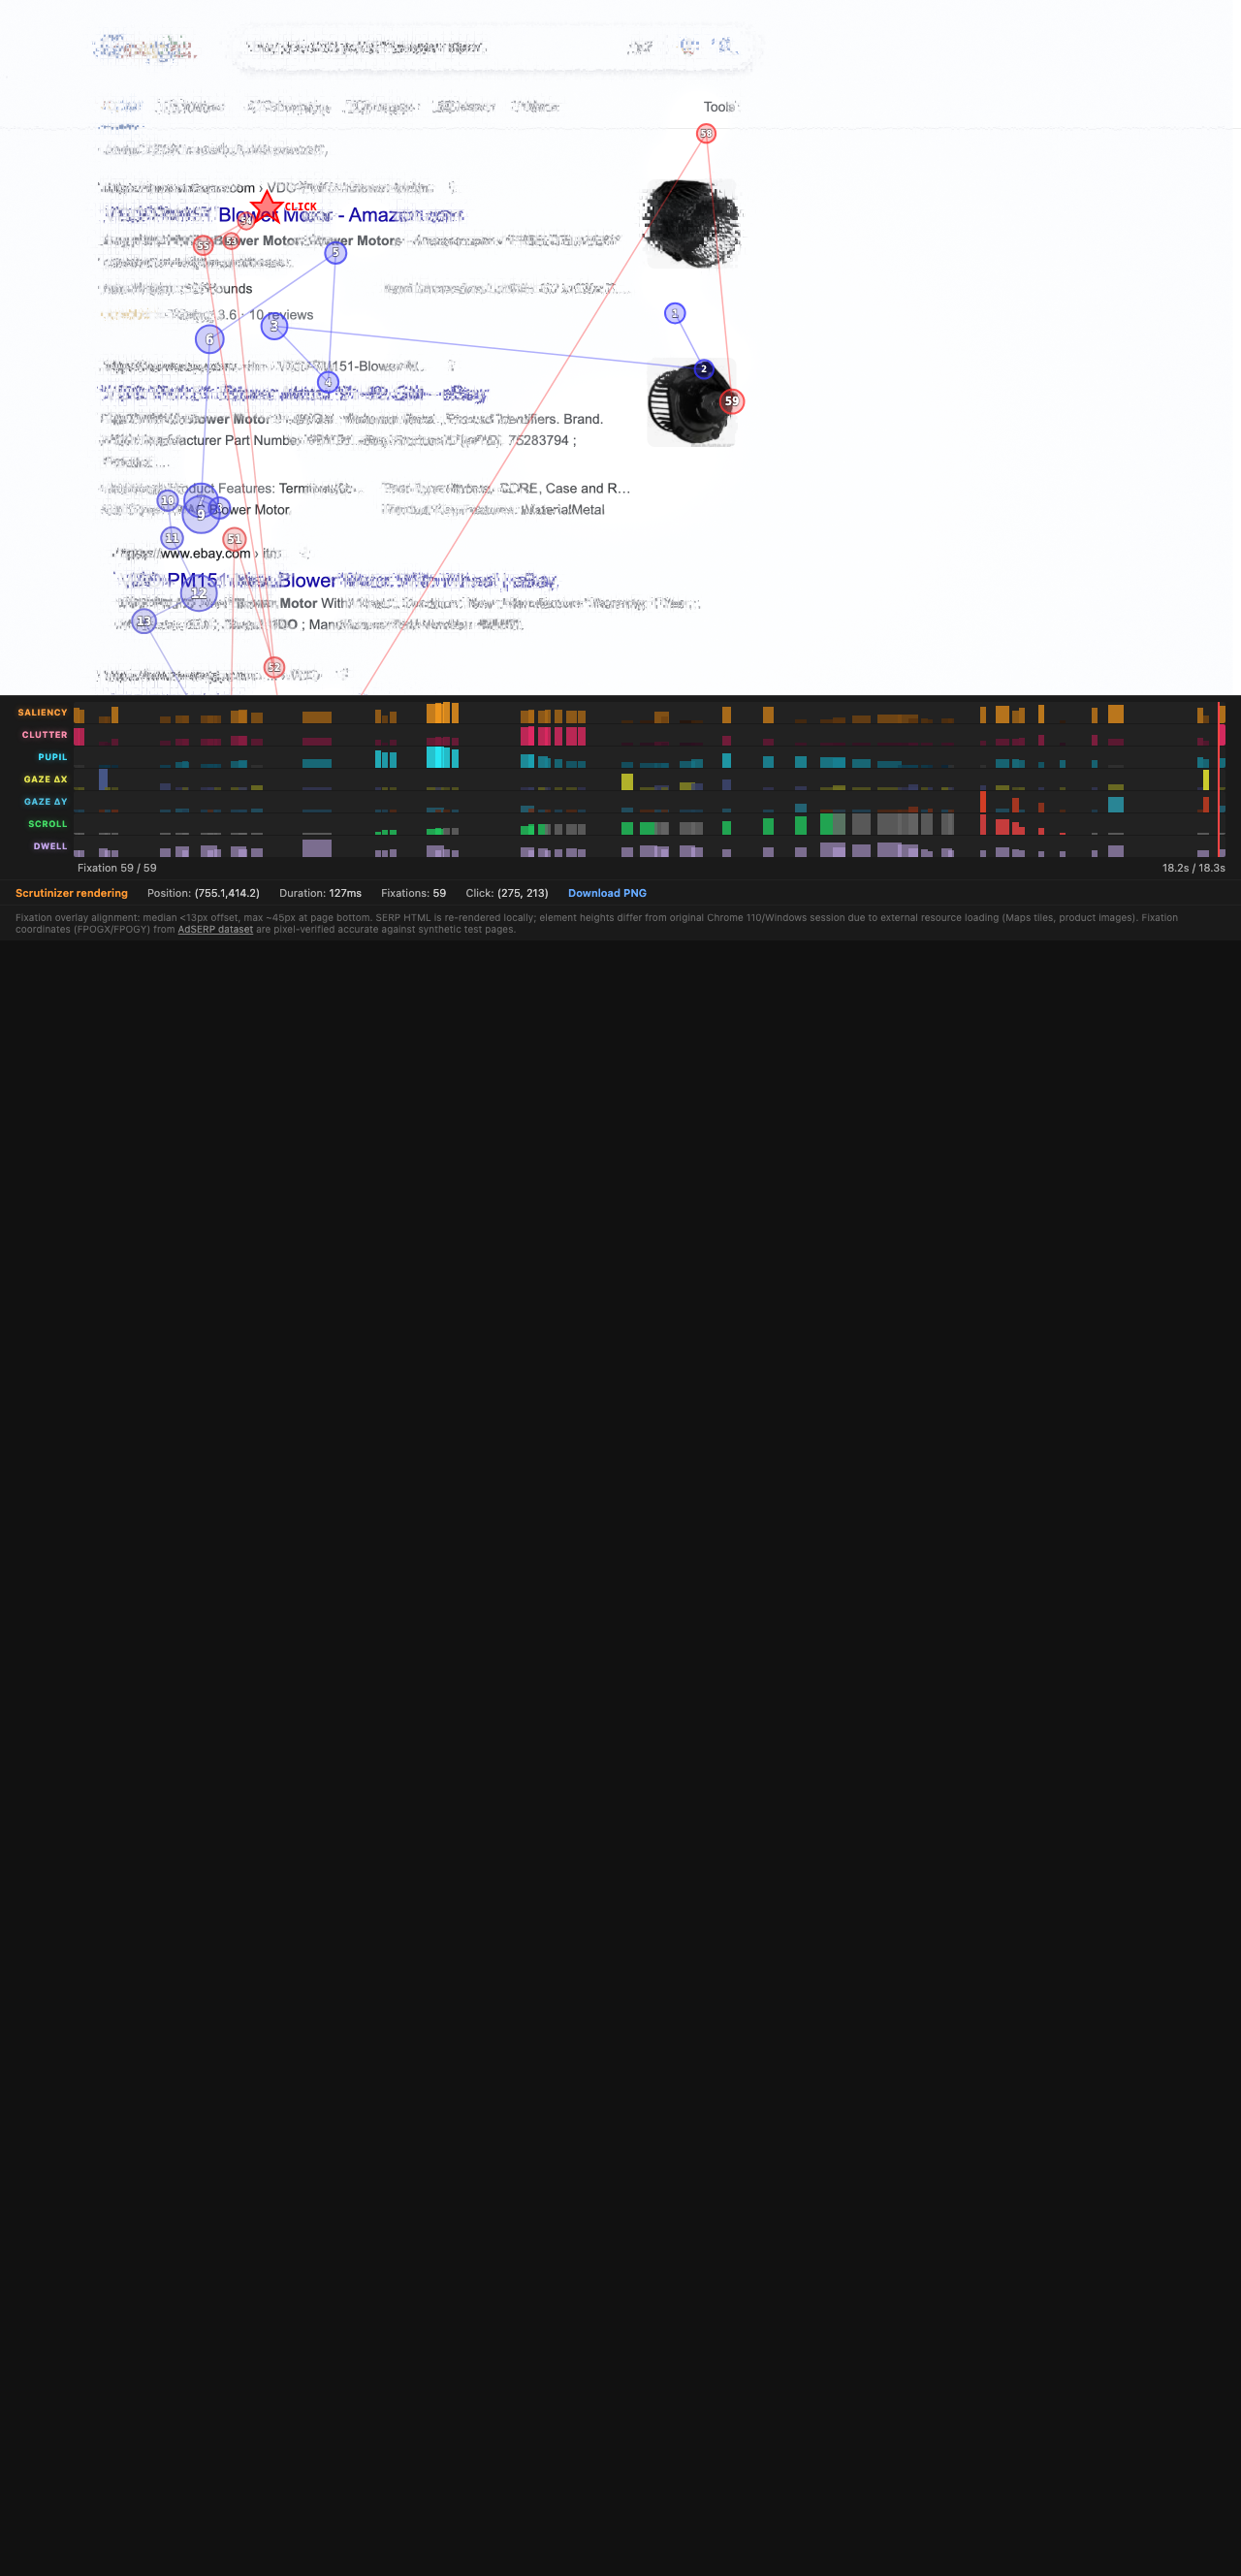Click the Google logo
This screenshot has width=1241, height=2576.
tap(145, 47)
